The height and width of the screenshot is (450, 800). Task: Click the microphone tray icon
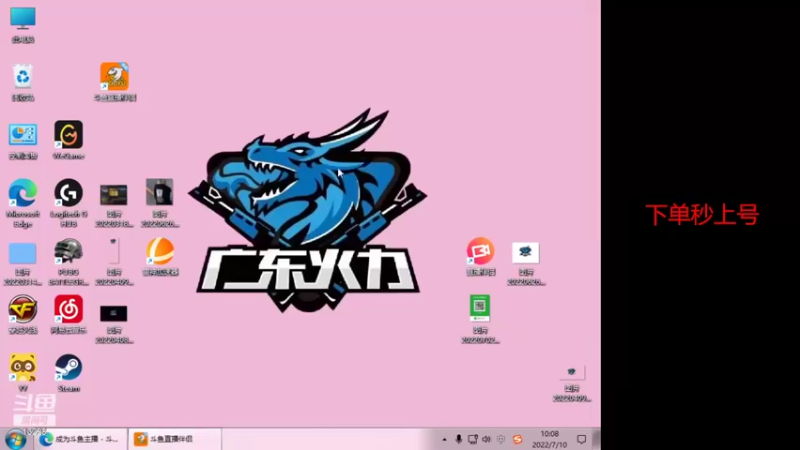(x=458, y=439)
